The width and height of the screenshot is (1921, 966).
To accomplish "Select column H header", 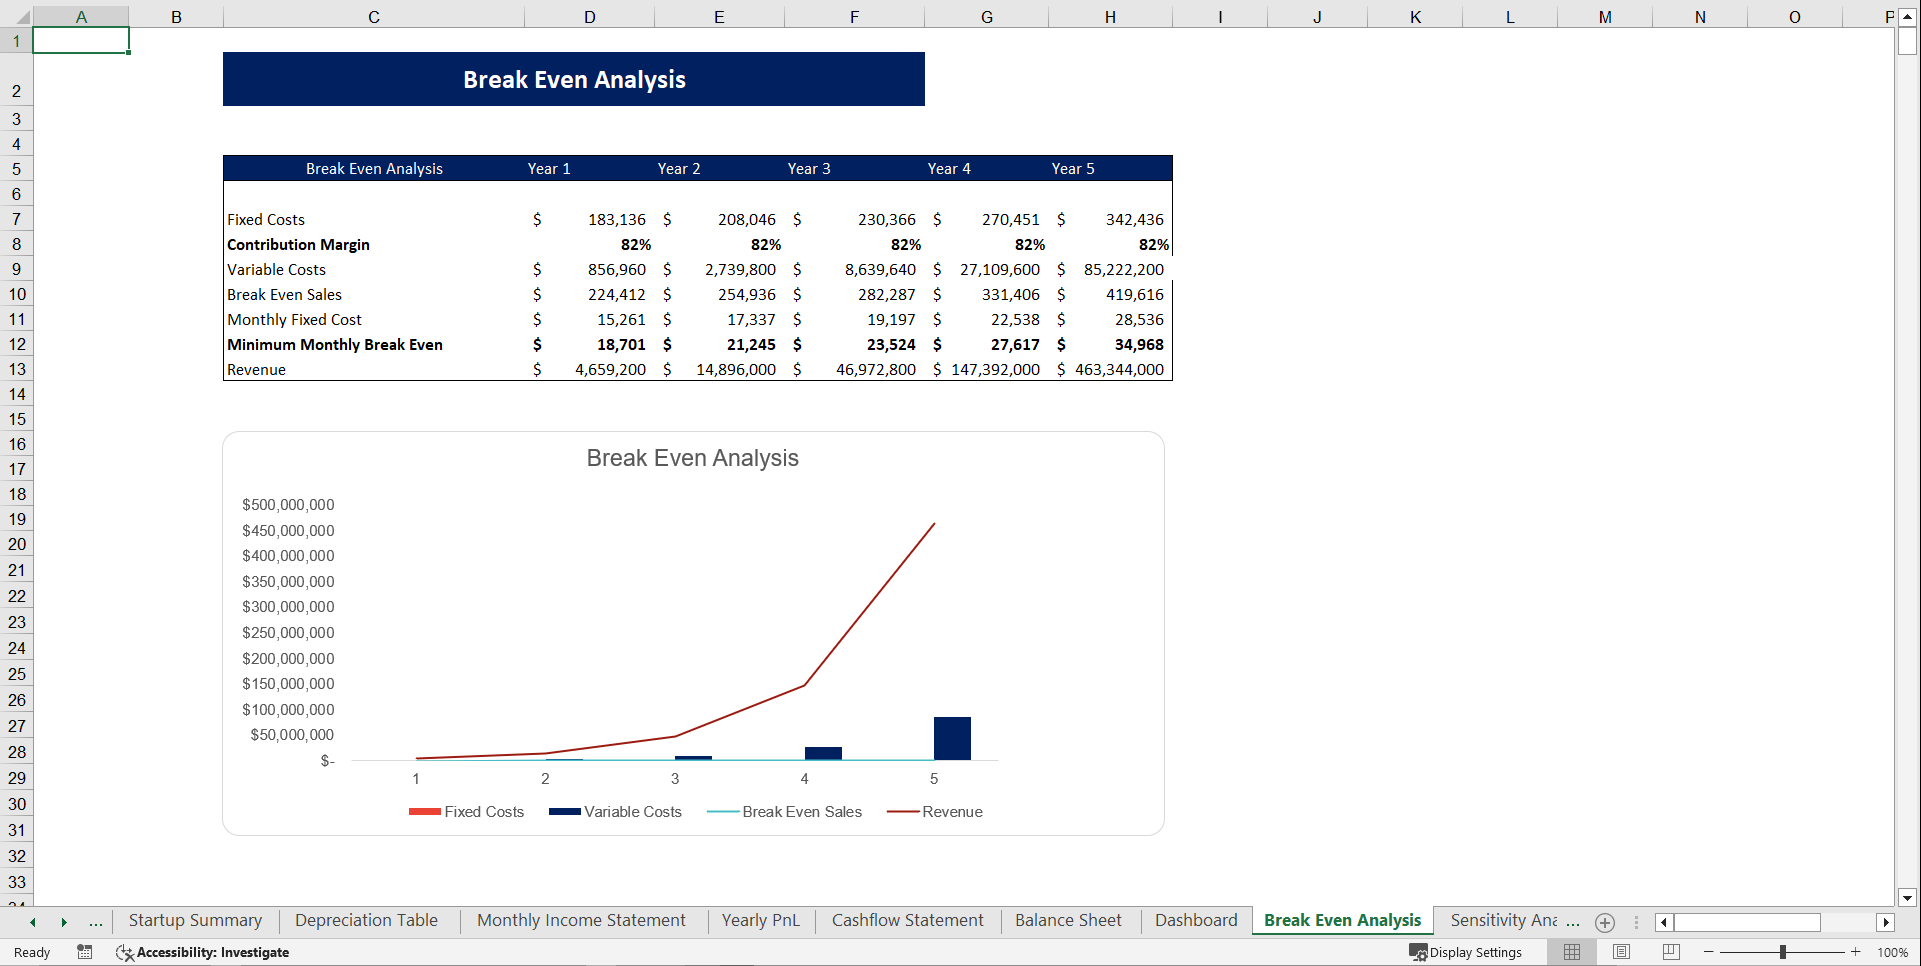I will (1110, 17).
